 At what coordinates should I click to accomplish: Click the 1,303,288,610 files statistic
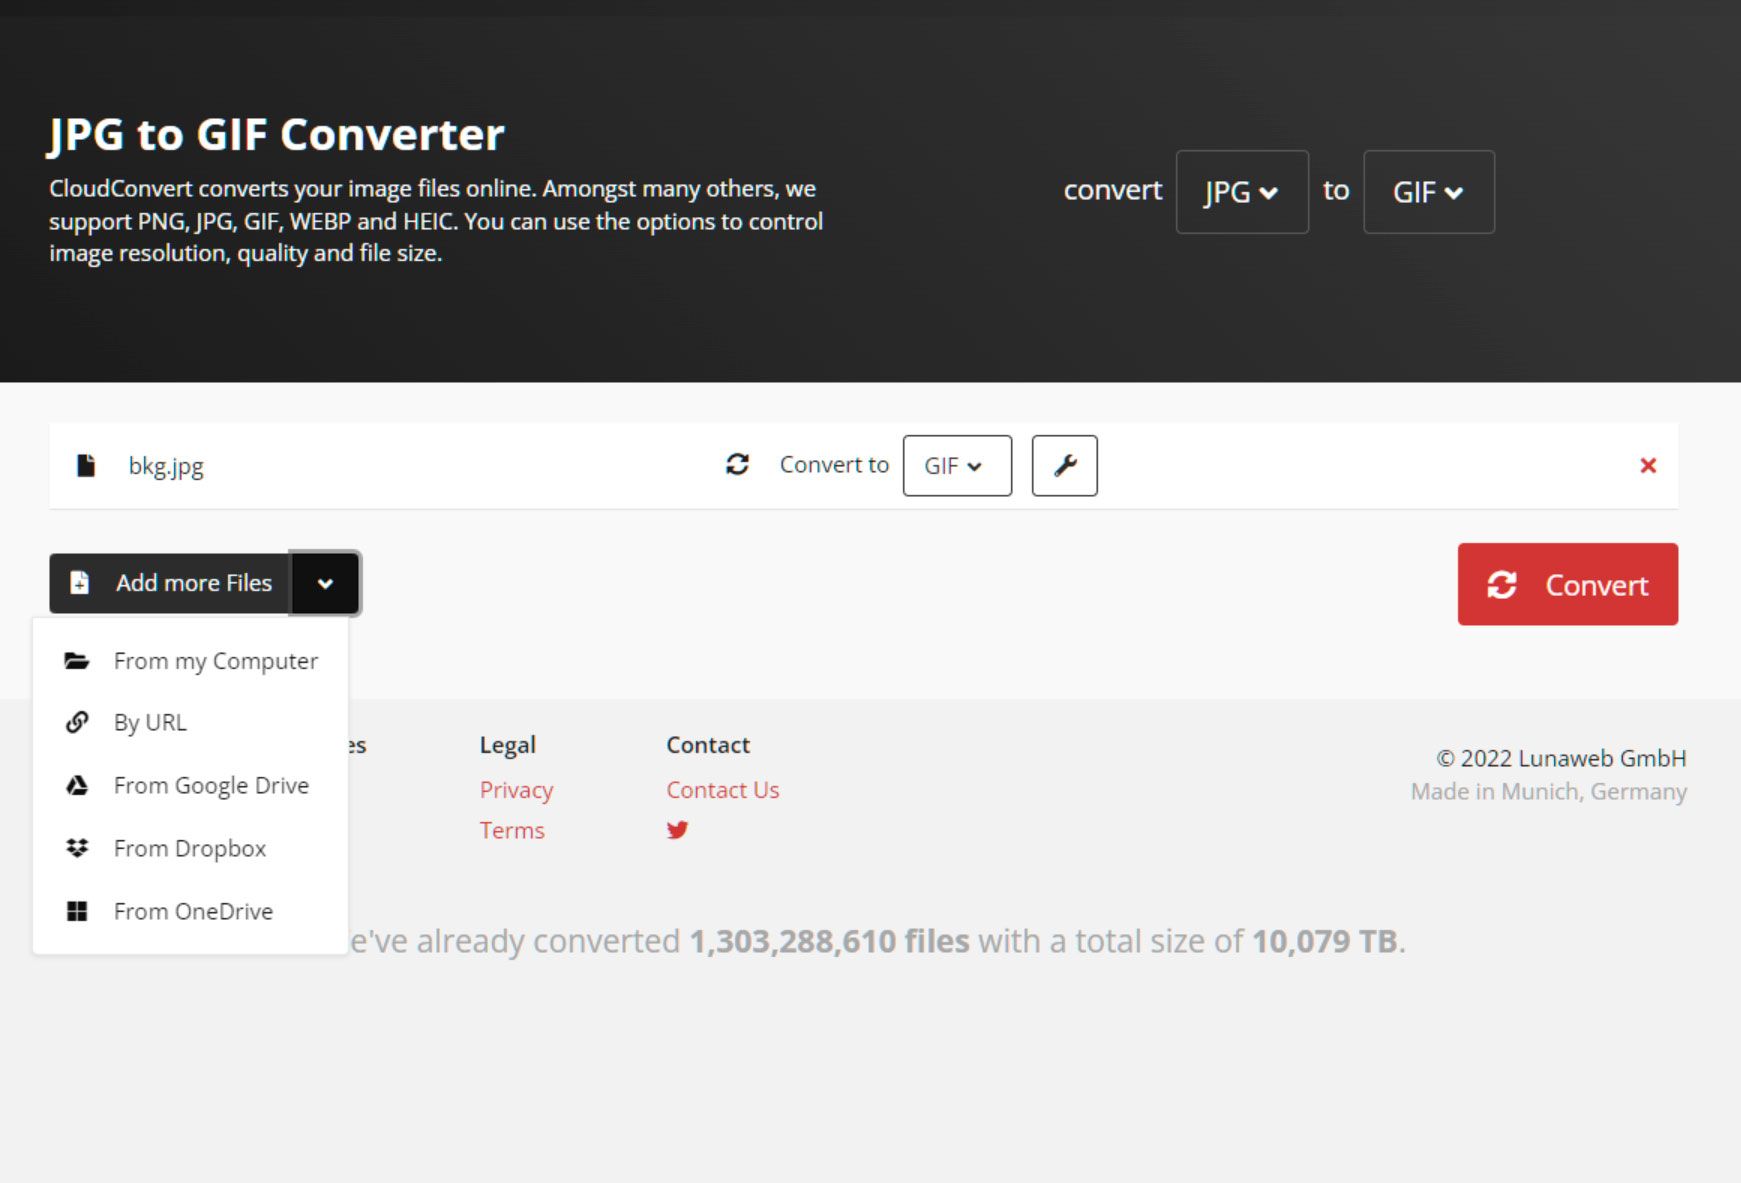(829, 941)
